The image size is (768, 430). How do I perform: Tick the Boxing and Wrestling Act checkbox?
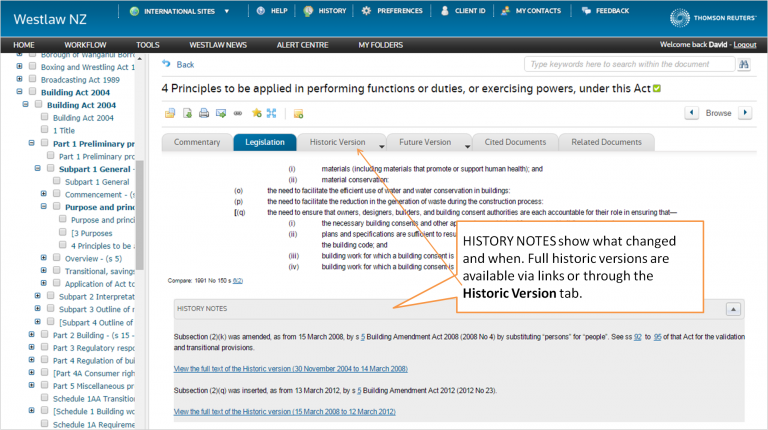32,66
